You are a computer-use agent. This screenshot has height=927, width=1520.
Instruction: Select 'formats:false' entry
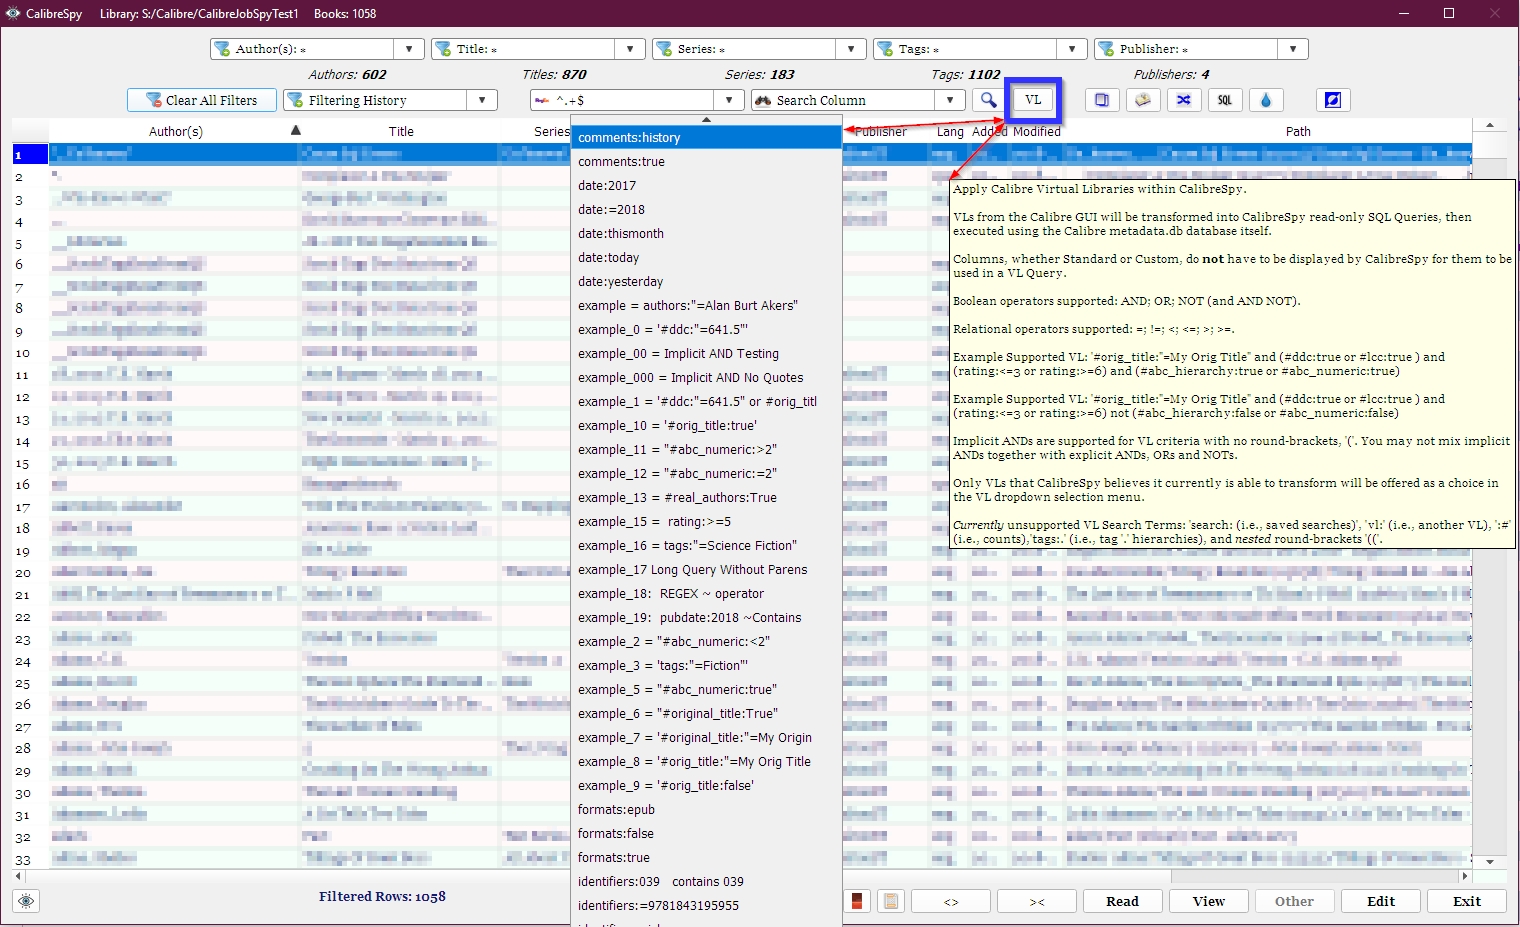706,833
